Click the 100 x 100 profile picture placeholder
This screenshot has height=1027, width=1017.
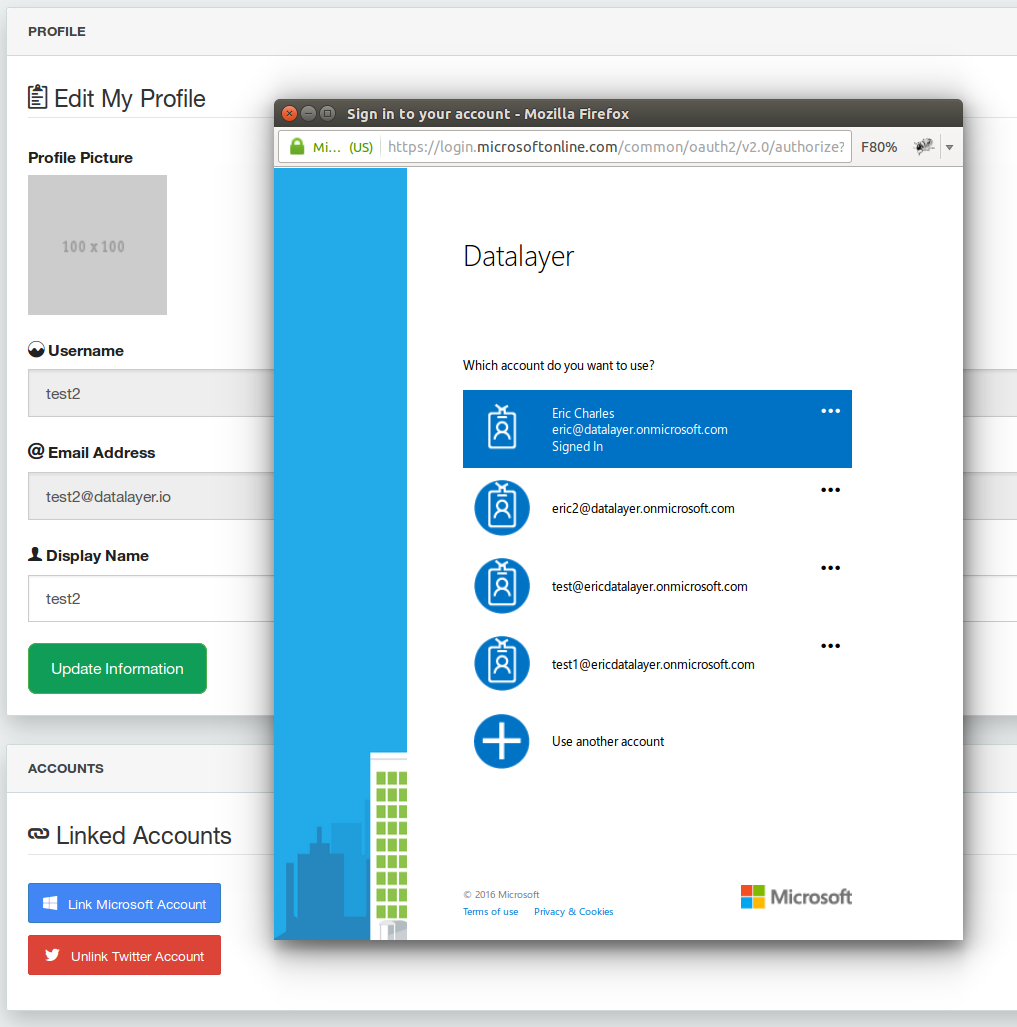pyautogui.click(x=98, y=245)
